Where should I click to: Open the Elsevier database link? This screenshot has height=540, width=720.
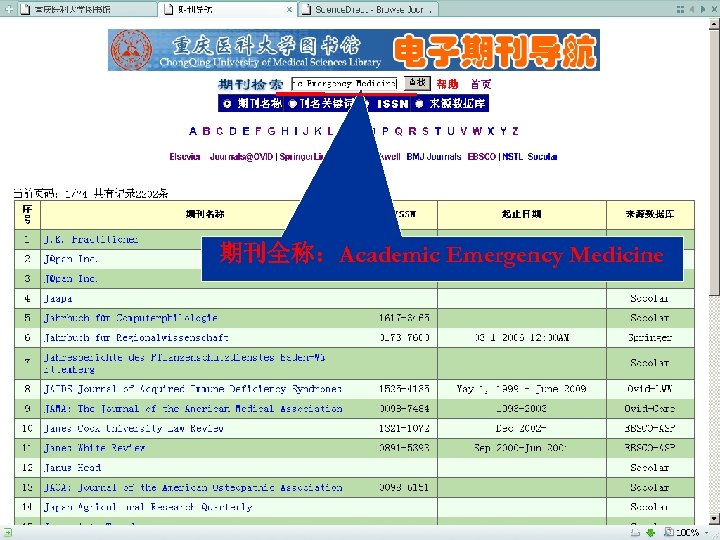click(185, 157)
